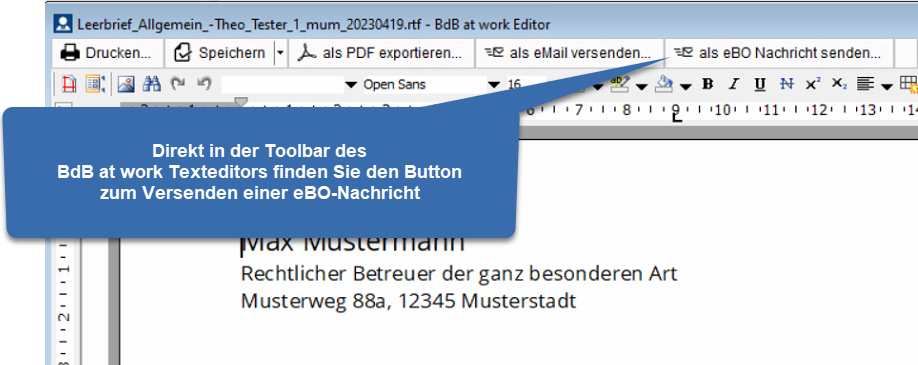Open the Speichern dropdown arrow
Image resolution: width=918 pixels, height=365 pixels.
click(280, 53)
